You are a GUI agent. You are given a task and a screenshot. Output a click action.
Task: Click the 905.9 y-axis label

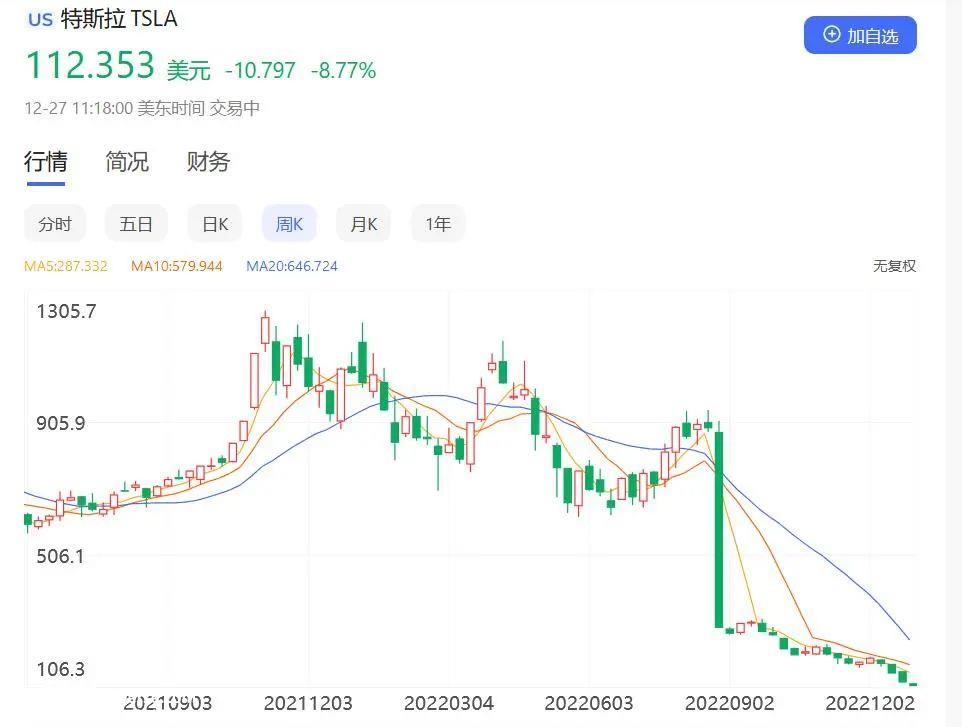coord(61,423)
